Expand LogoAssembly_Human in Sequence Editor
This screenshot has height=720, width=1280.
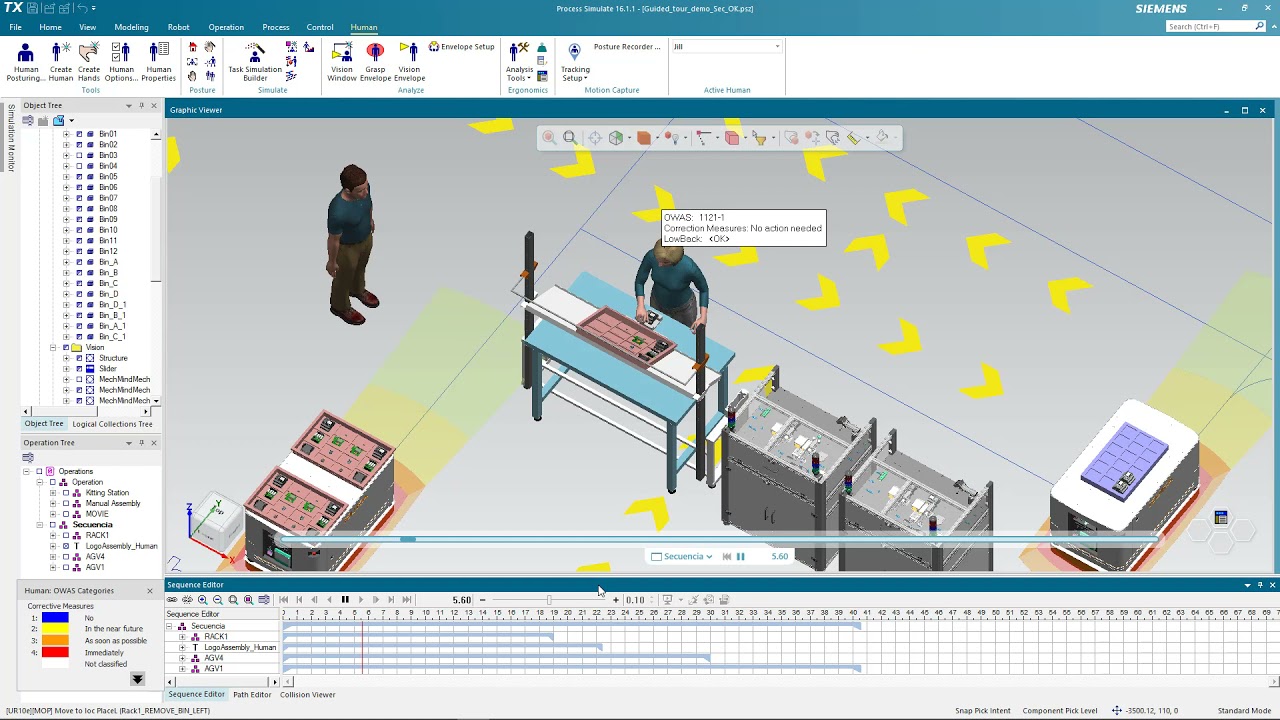(x=182, y=648)
